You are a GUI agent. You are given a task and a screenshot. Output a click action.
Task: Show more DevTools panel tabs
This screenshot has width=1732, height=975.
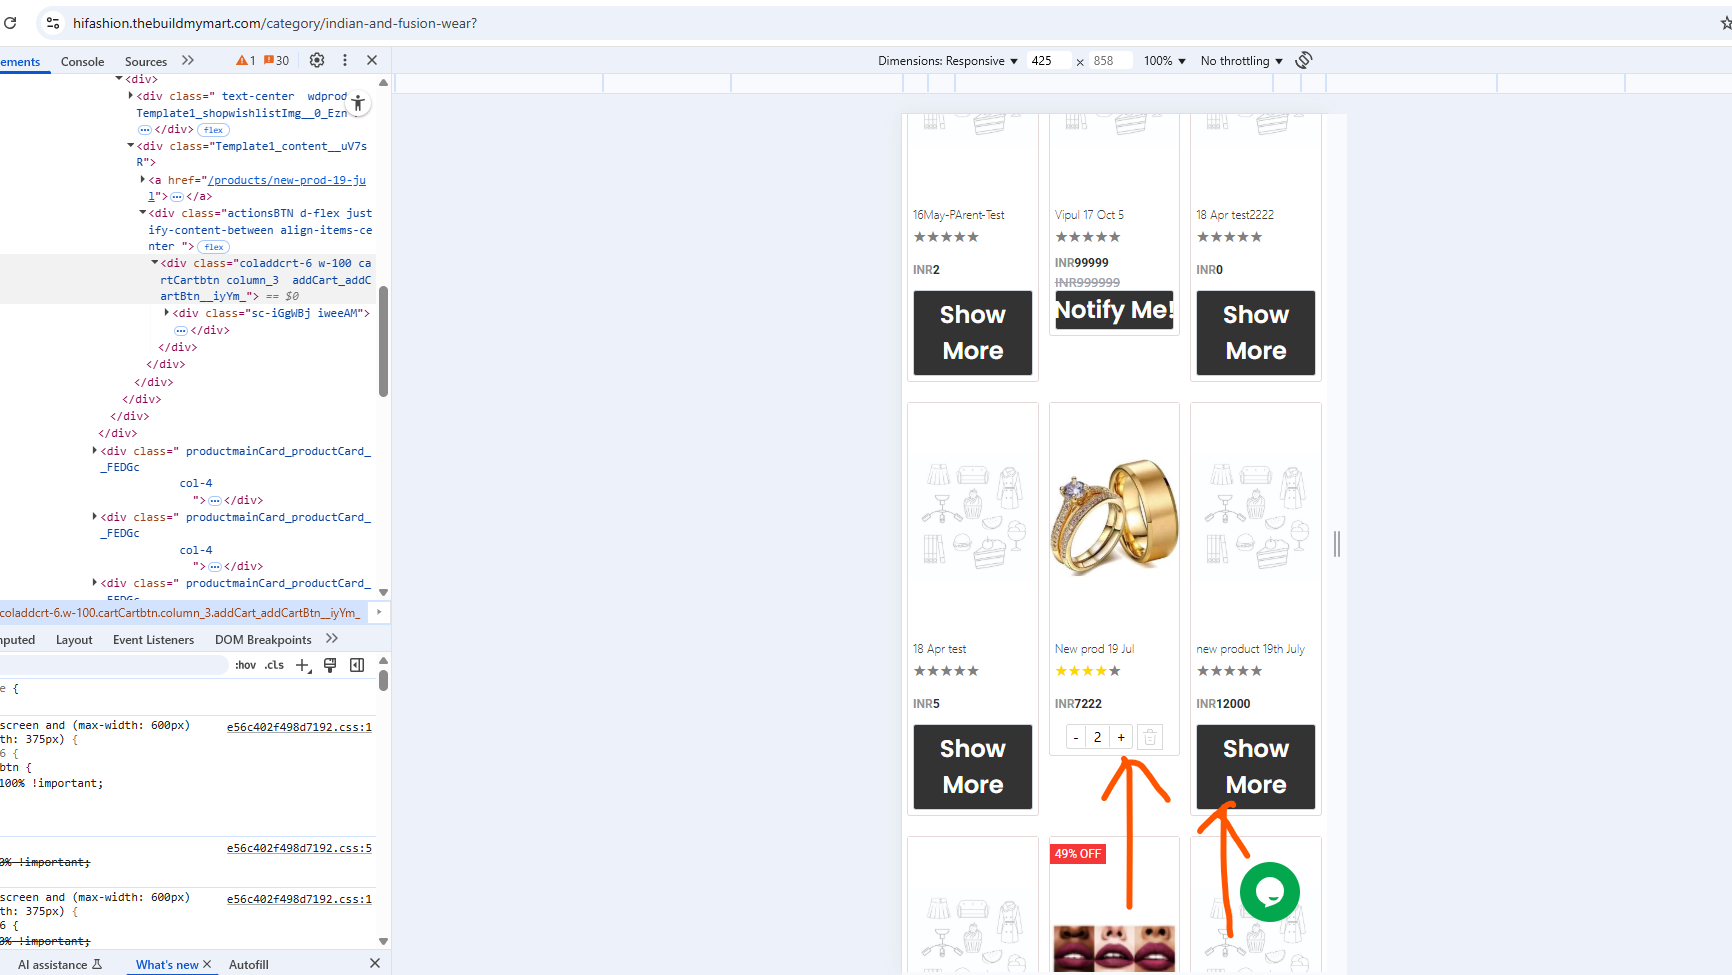[188, 61]
